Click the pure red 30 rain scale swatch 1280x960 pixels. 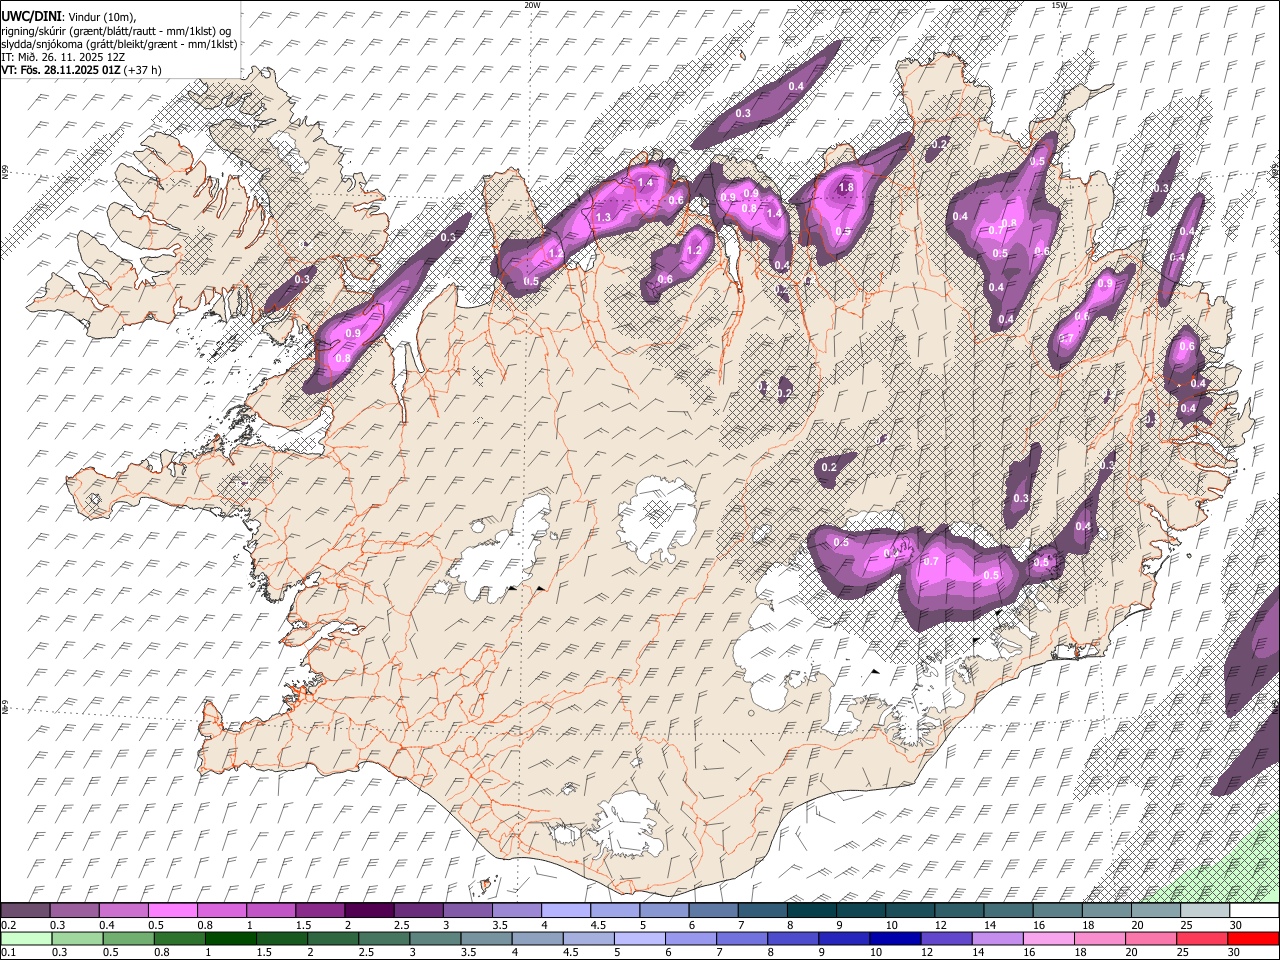click(x=1254, y=939)
